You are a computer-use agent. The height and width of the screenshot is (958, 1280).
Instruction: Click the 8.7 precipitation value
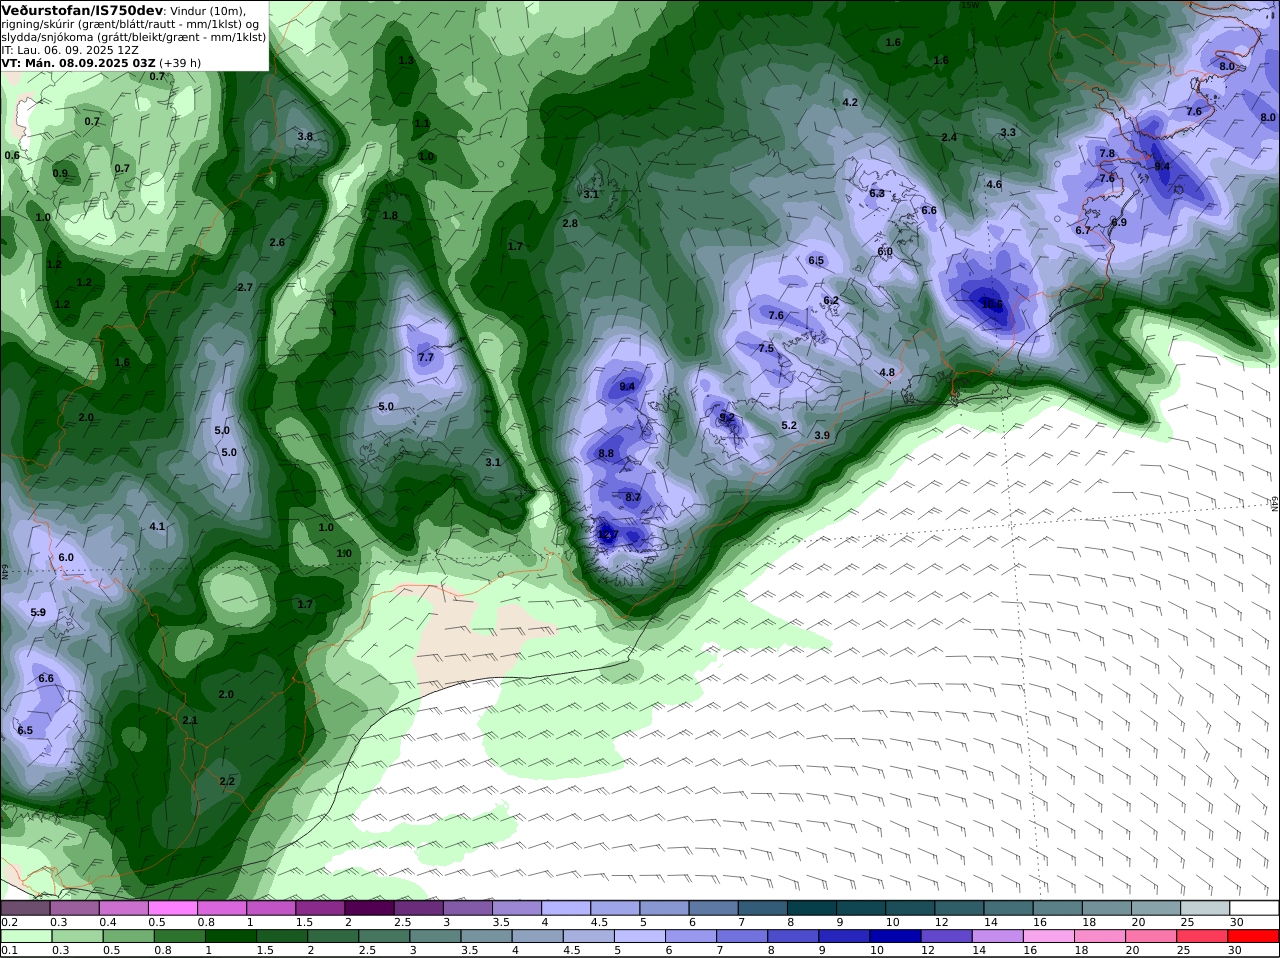633,497
